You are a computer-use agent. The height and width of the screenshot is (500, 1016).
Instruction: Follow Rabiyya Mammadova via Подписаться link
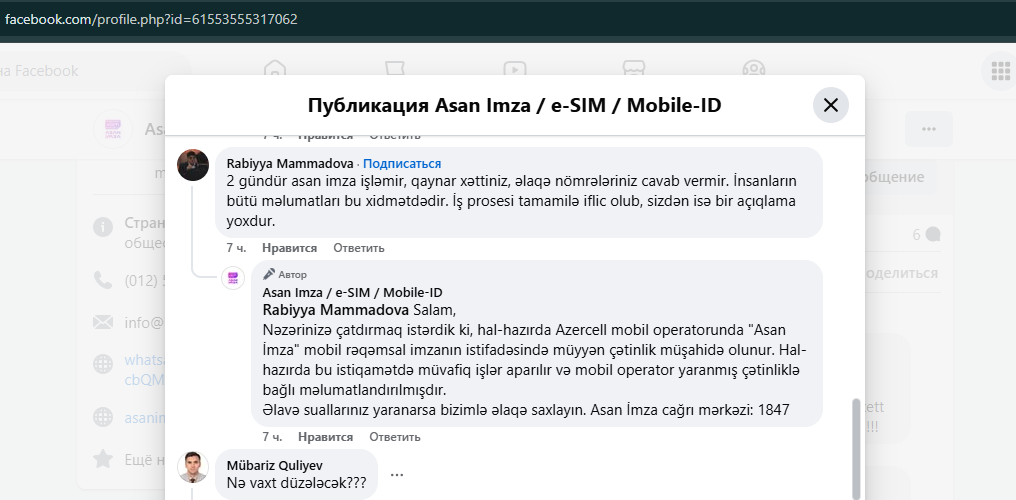click(x=402, y=163)
